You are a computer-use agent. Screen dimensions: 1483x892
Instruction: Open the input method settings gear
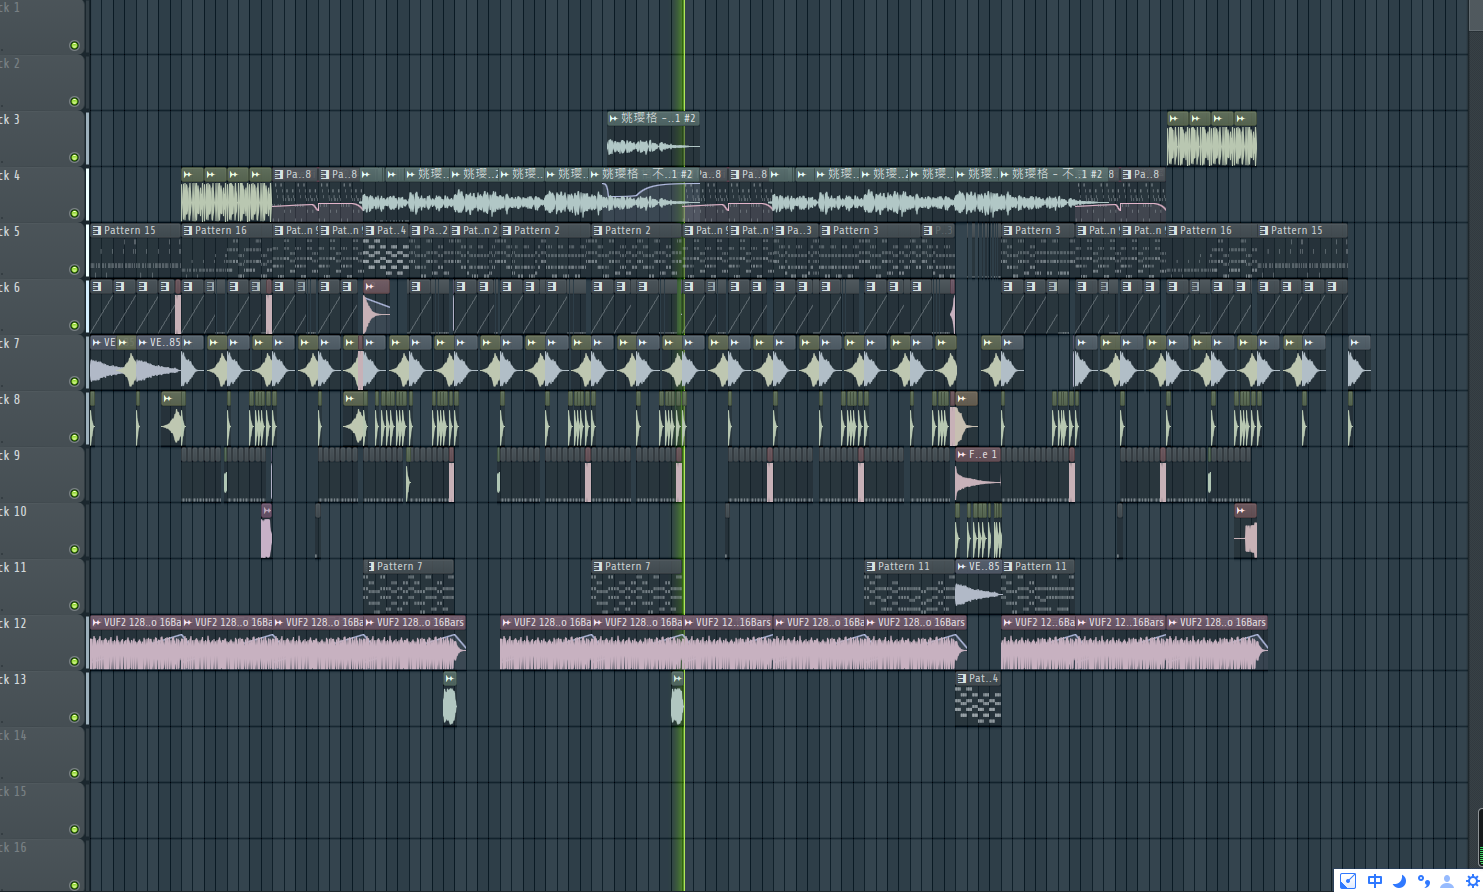pos(1471,880)
